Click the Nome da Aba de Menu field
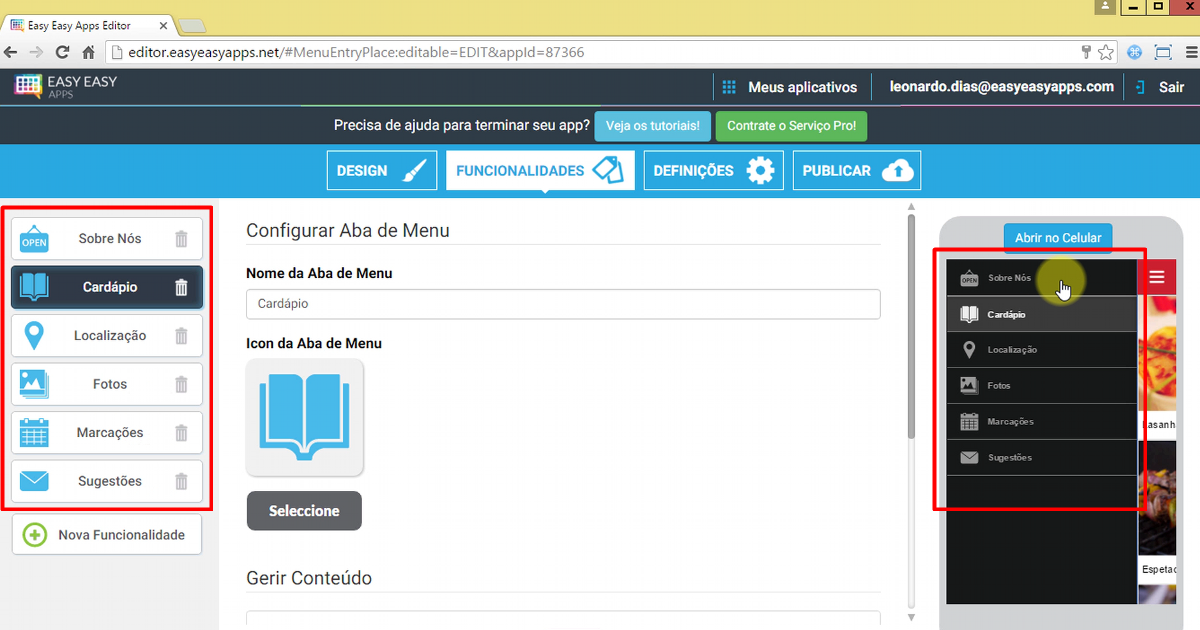Screen dimensions: 1200x630 point(563,304)
